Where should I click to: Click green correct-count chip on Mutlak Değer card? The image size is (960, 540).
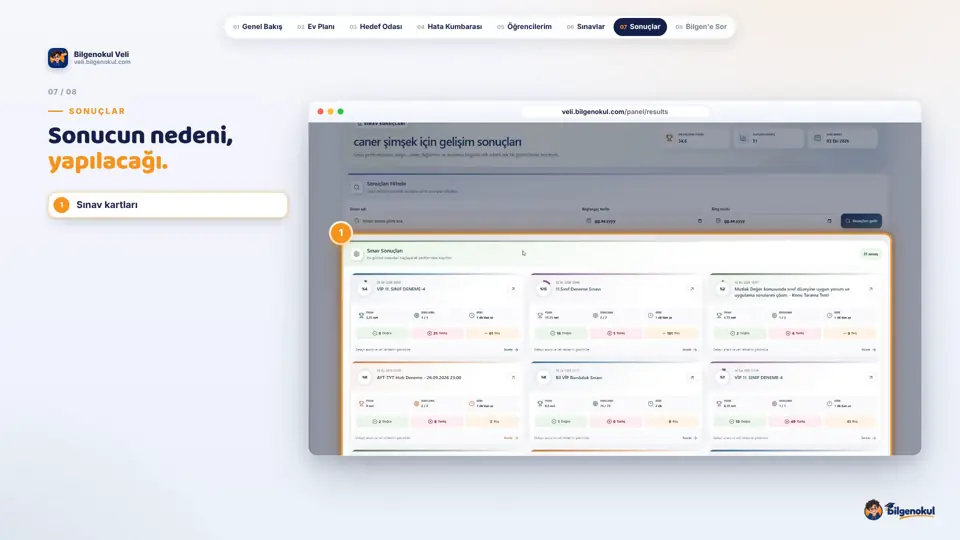(x=739, y=333)
